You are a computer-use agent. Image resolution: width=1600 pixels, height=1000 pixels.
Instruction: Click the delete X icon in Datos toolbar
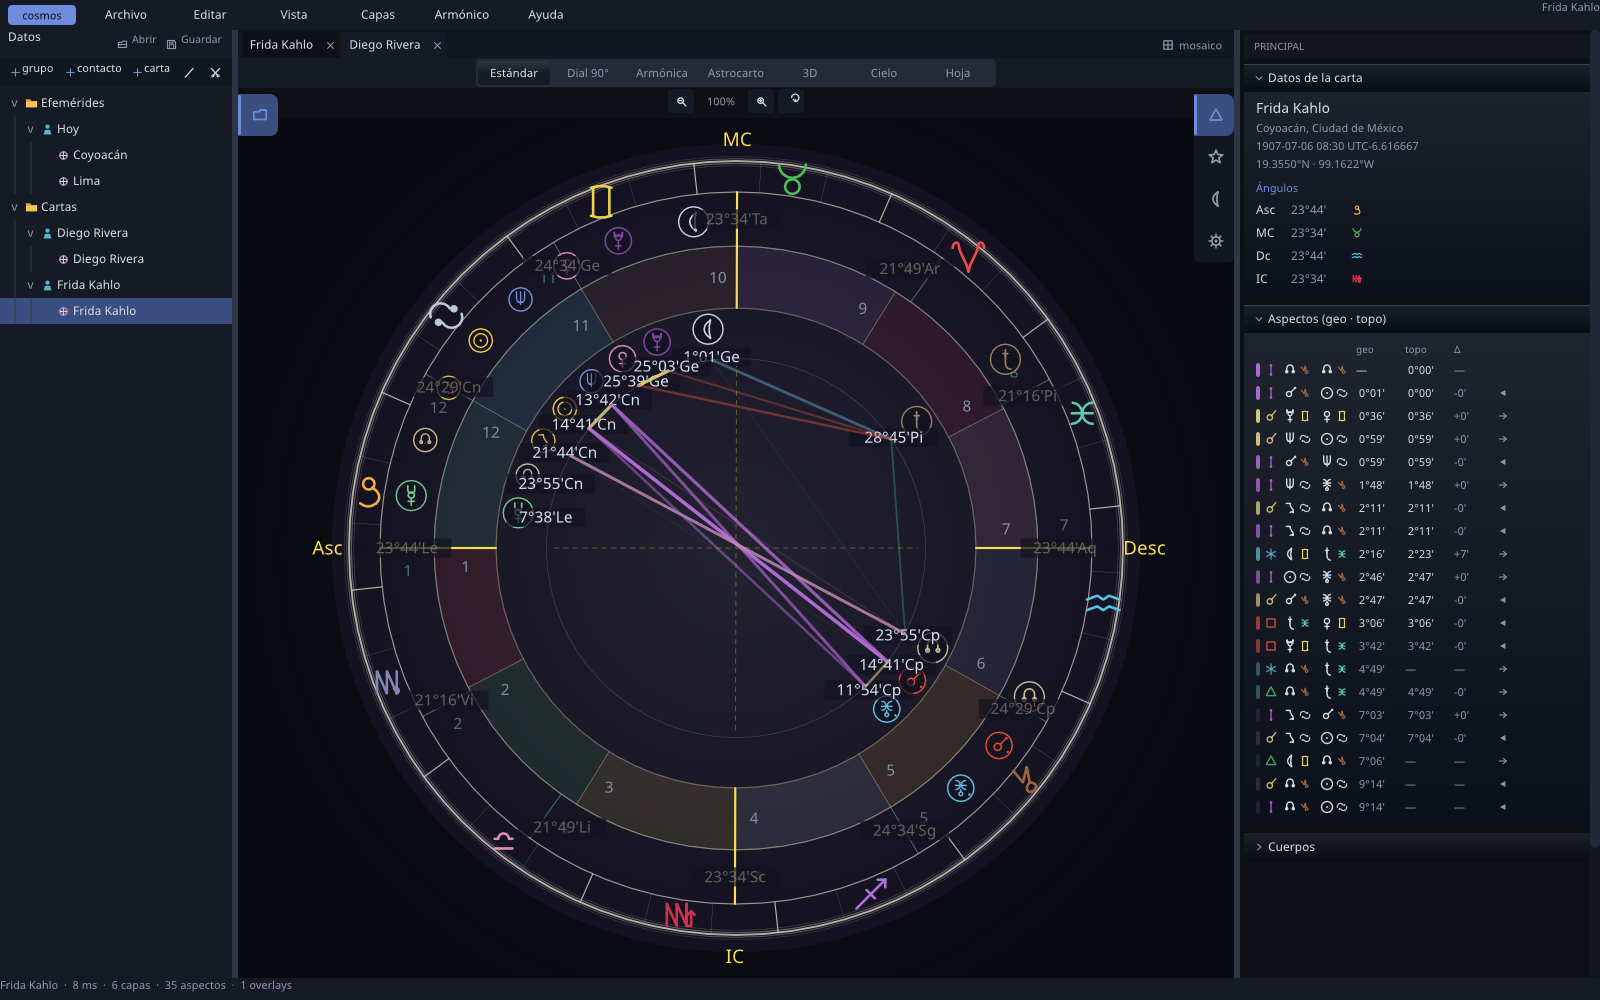[215, 73]
